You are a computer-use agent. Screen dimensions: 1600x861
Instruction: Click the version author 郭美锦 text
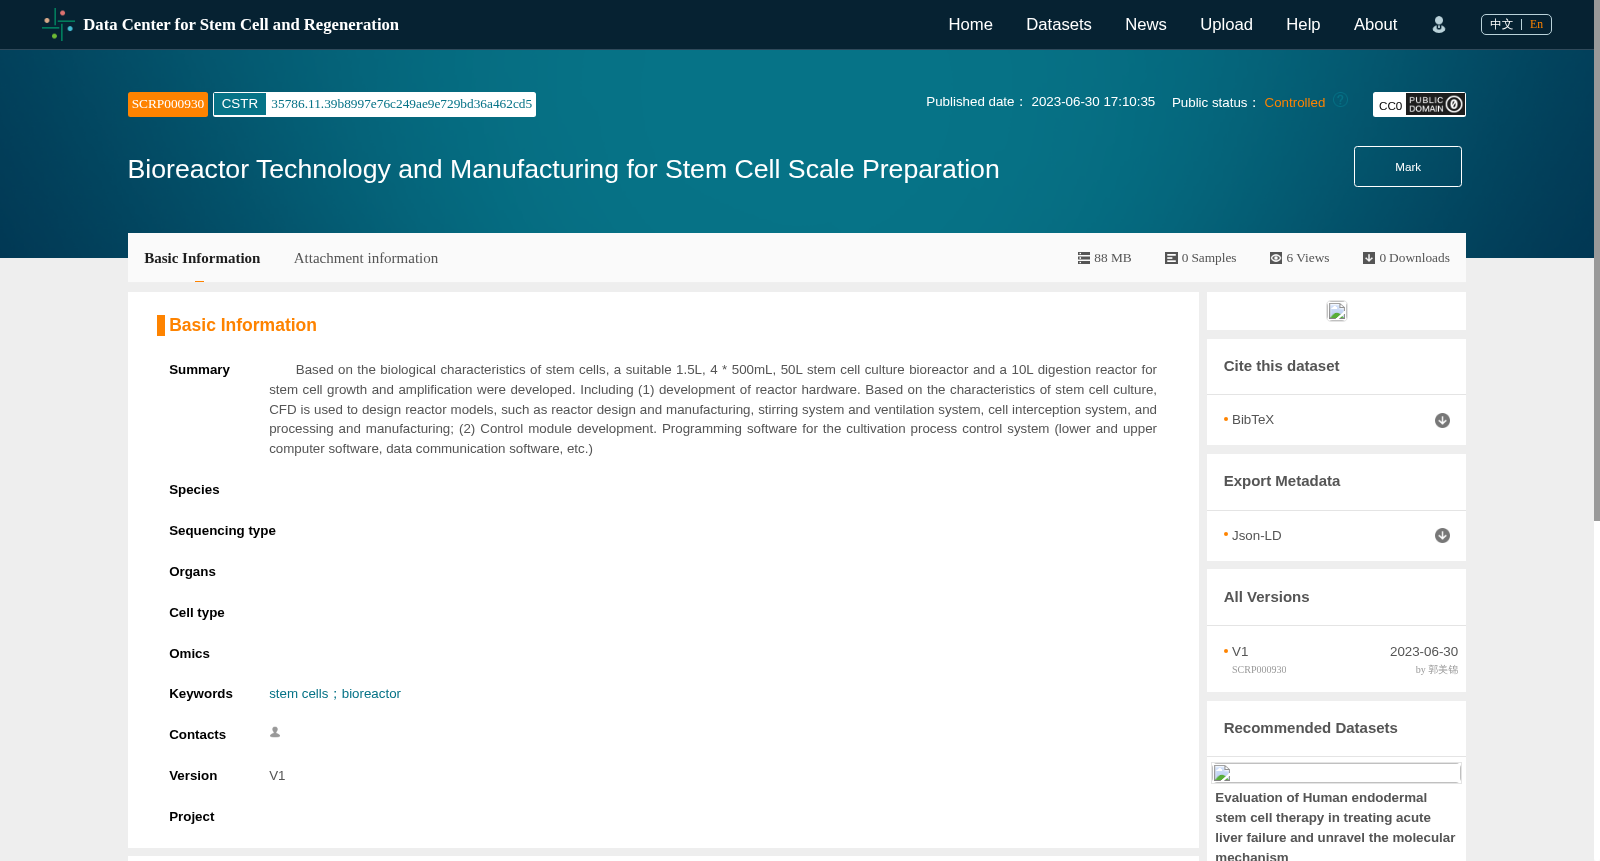pyautogui.click(x=1443, y=670)
